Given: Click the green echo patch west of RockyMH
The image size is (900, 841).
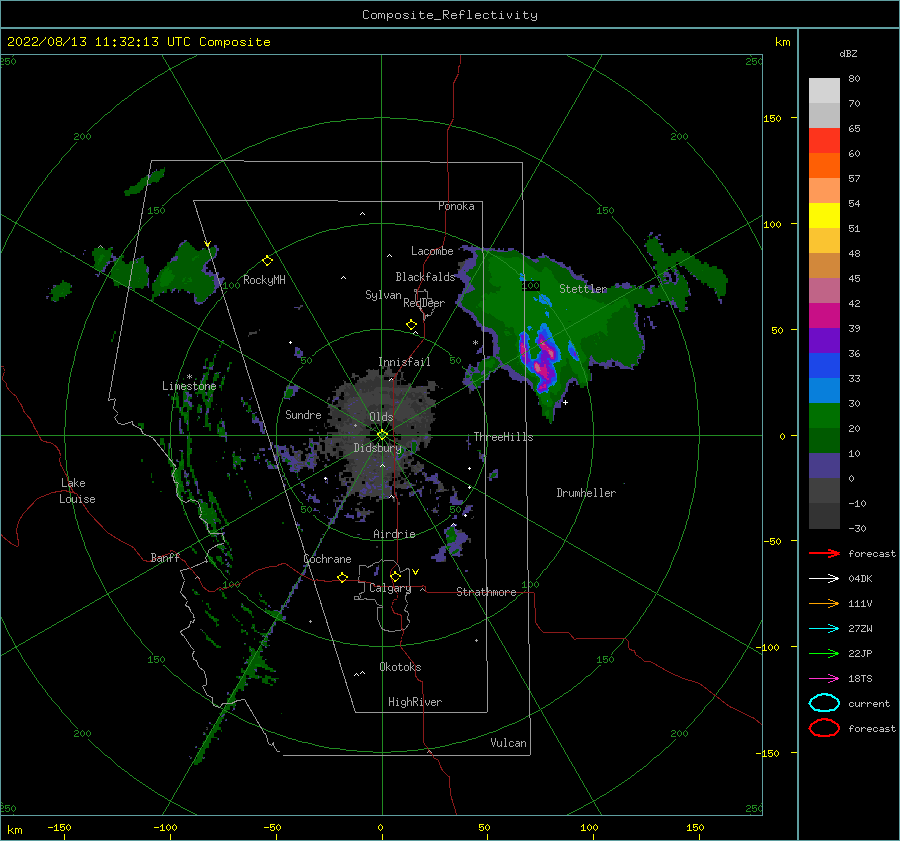Looking at the screenshot, I should [x=187, y=274].
